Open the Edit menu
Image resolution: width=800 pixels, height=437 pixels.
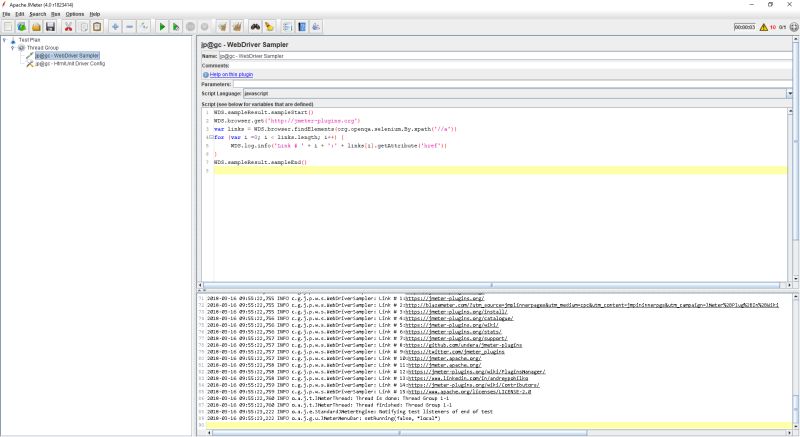[x=19, y=14]
